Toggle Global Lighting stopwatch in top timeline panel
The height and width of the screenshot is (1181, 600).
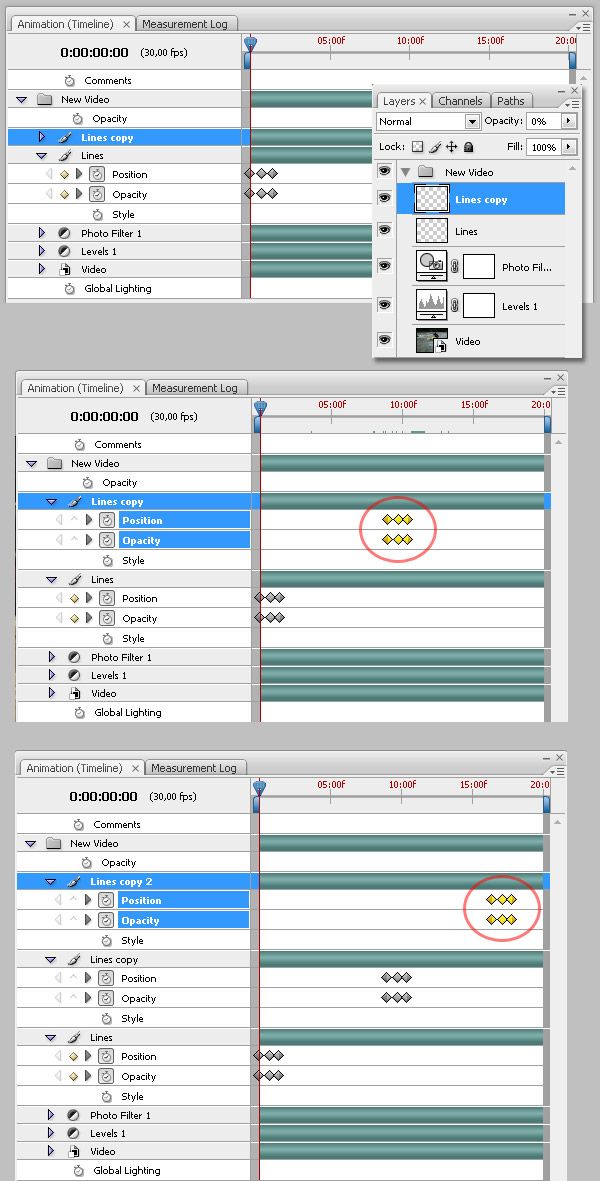pyautogui.click(x=69, y=288)
